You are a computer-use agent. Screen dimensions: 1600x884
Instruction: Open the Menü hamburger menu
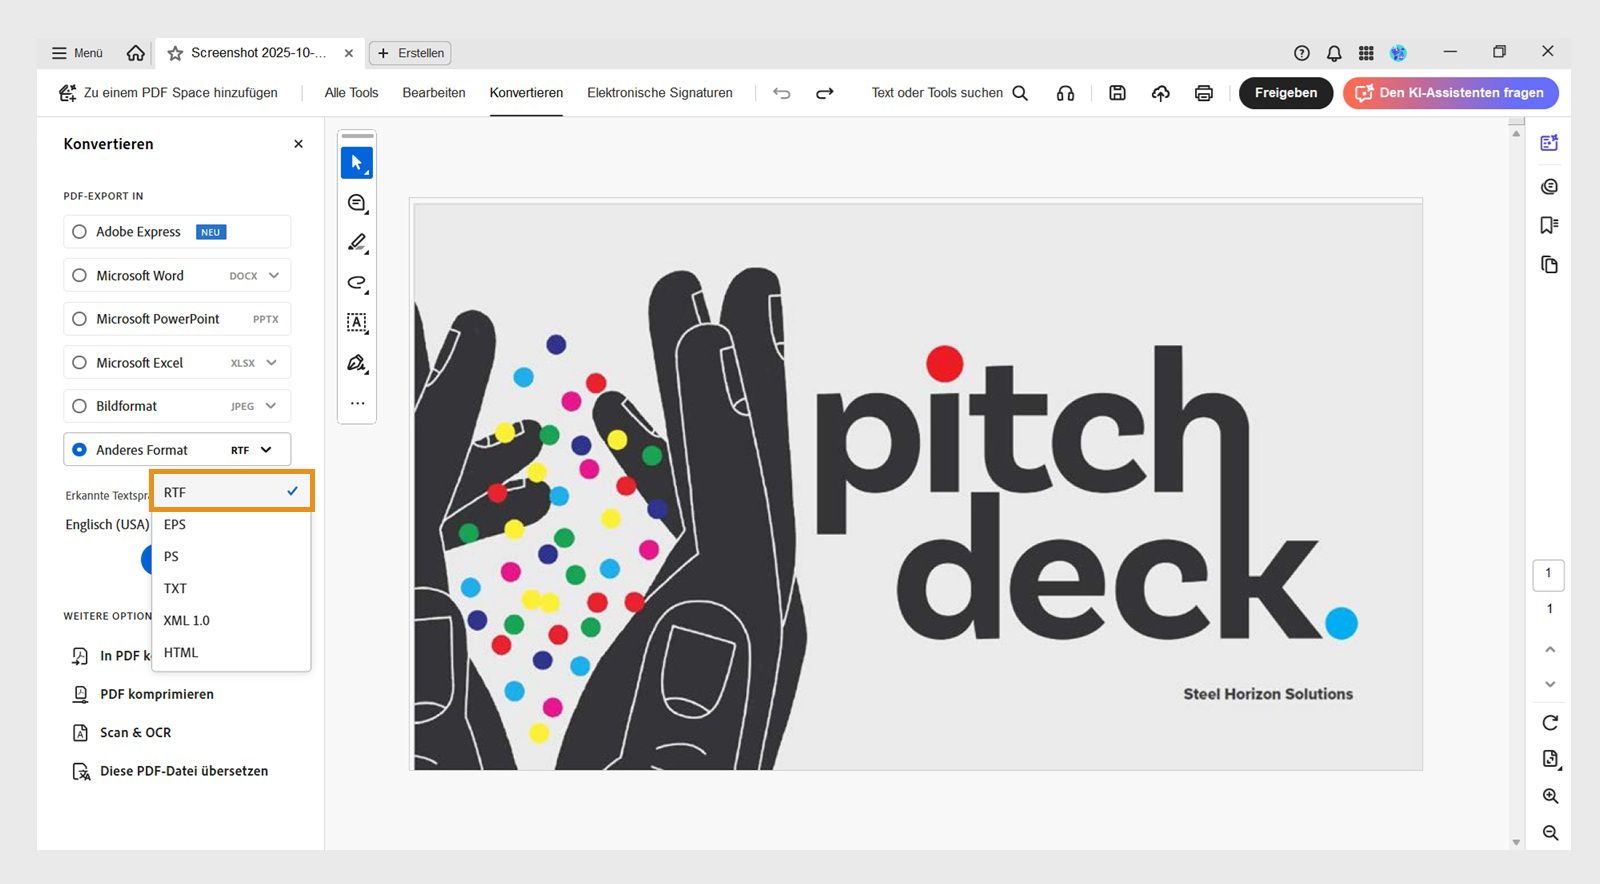tap(77, 53)
